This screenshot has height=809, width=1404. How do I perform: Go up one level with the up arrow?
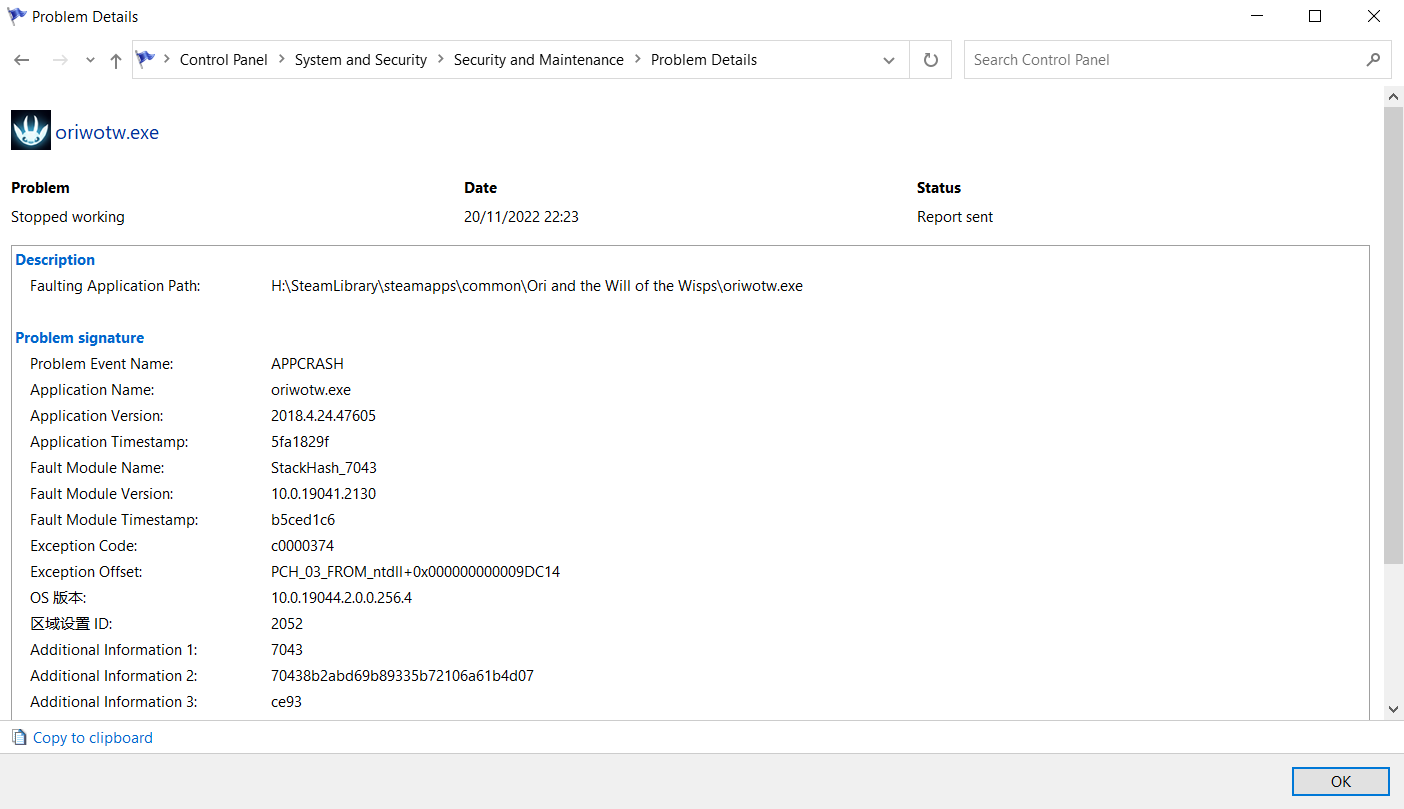tap(116, 60)
